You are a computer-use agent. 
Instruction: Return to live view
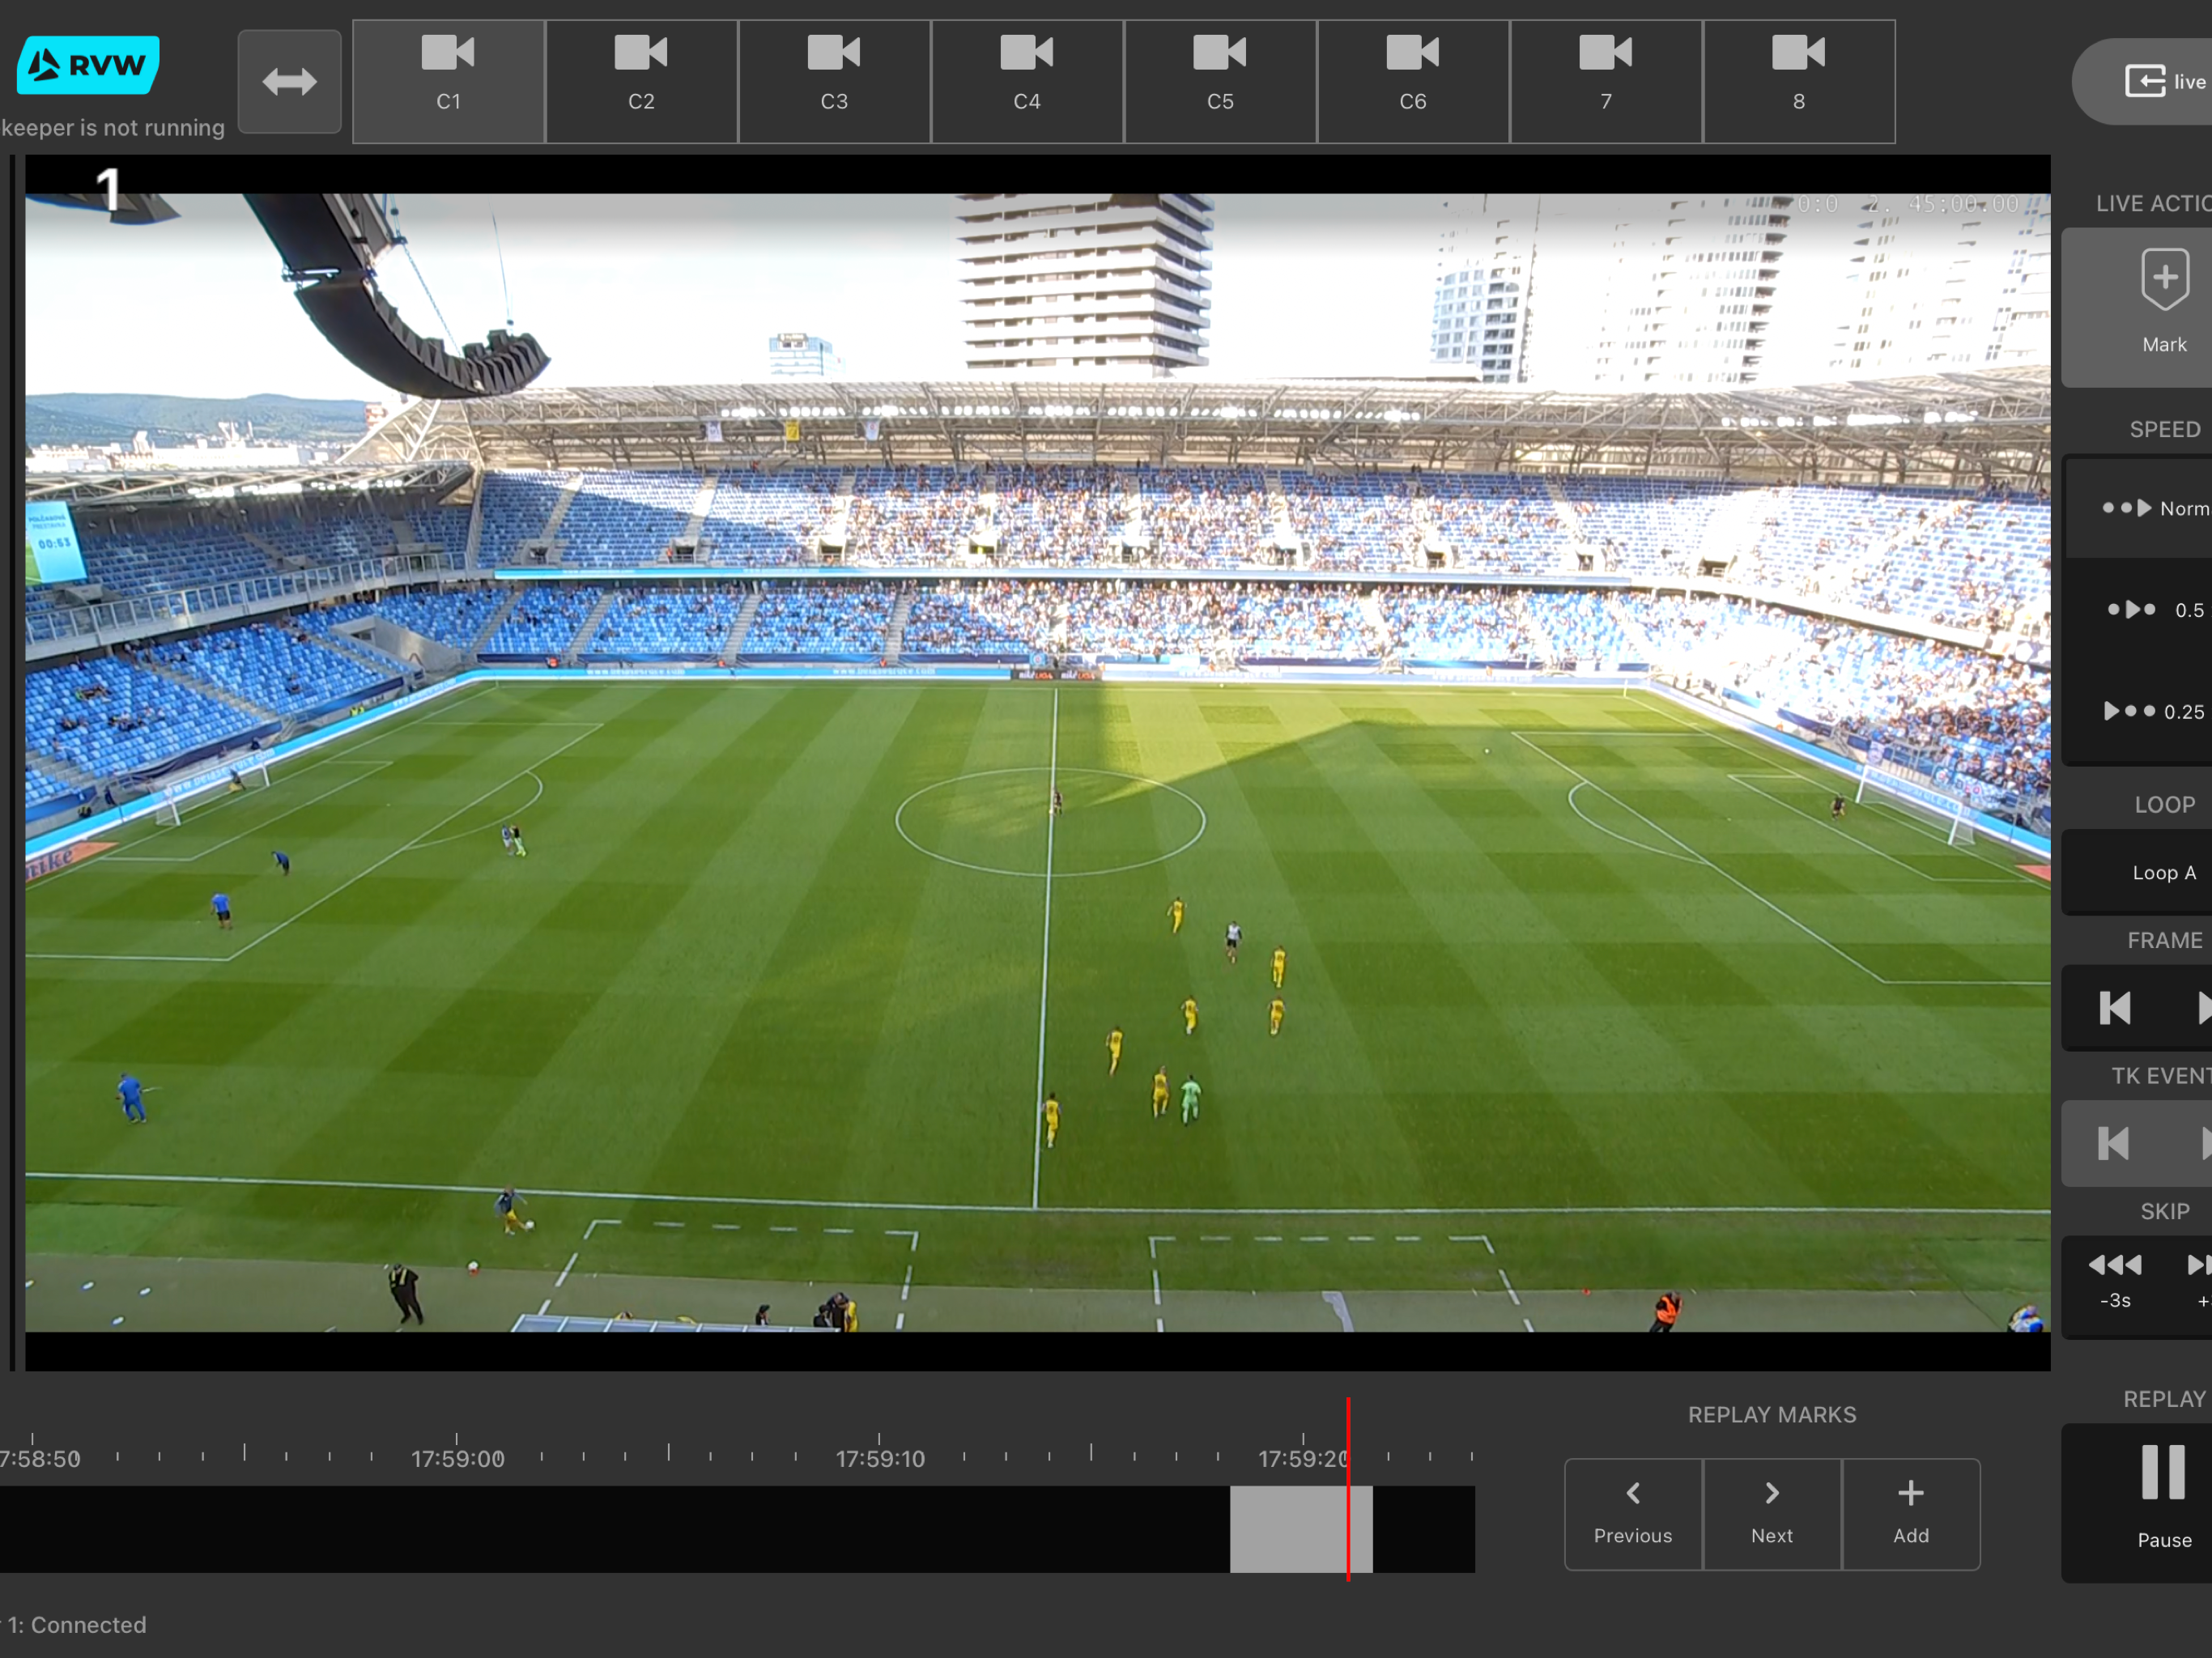[2144, 82]
